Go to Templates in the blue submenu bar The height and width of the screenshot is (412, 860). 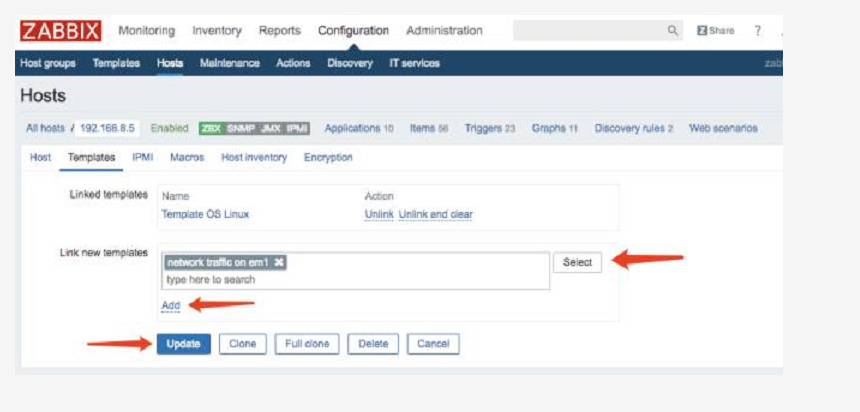tap(116, 63)
